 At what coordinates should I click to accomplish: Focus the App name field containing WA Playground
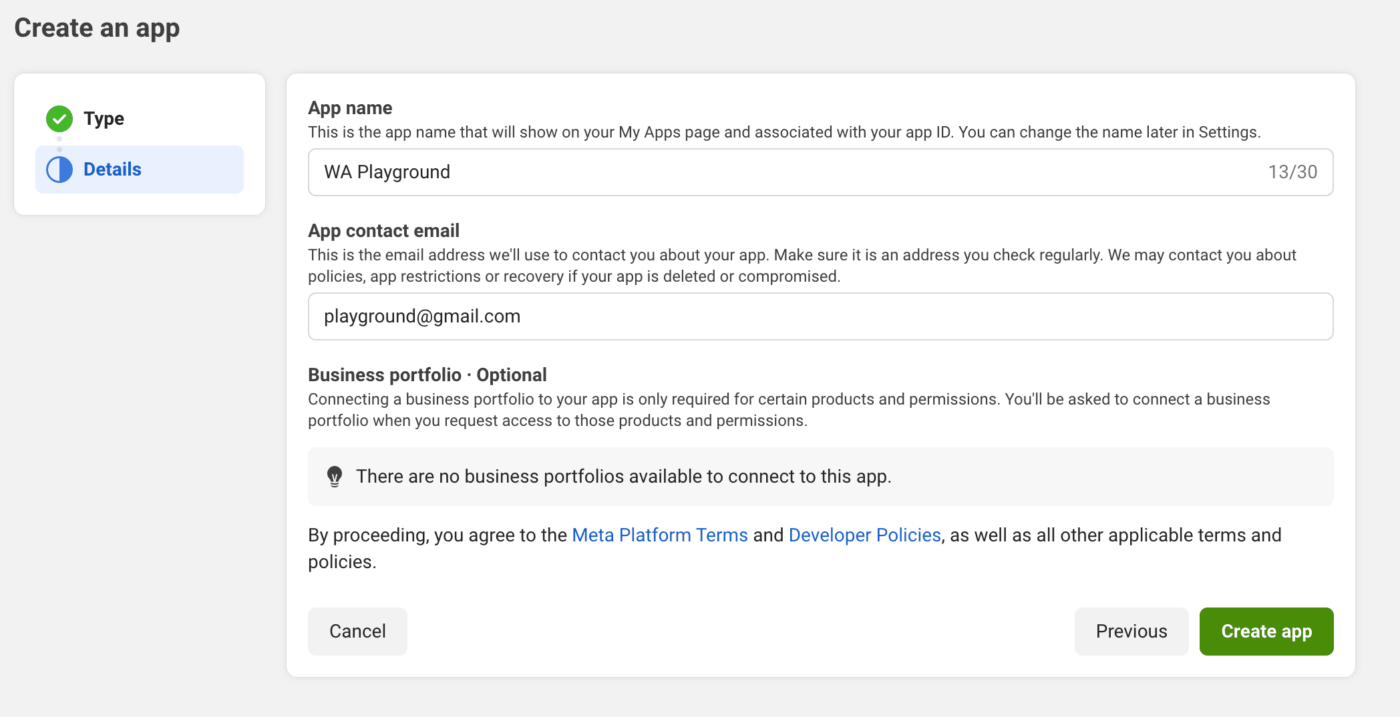(820, 172)
